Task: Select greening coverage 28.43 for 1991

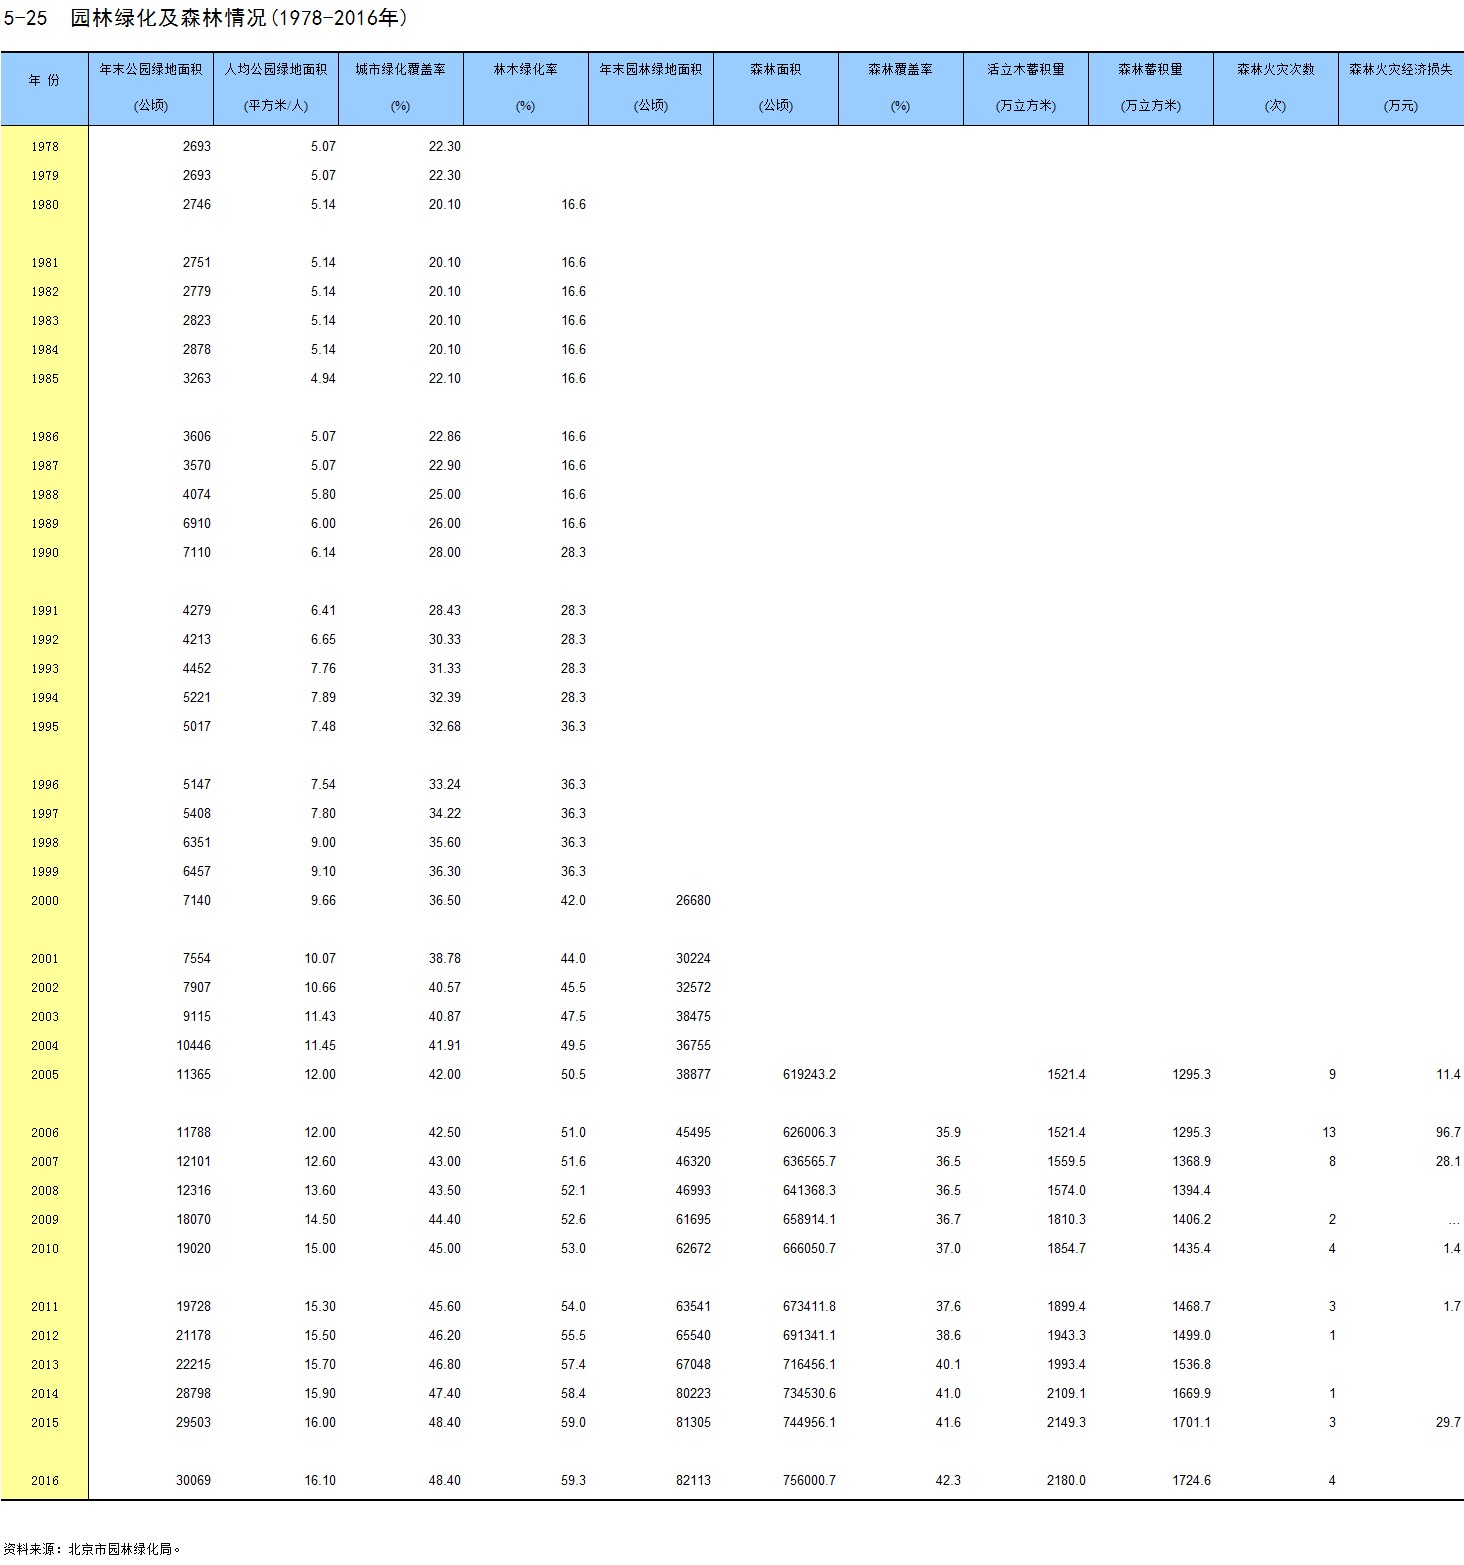Action: [x=445, y=610]
